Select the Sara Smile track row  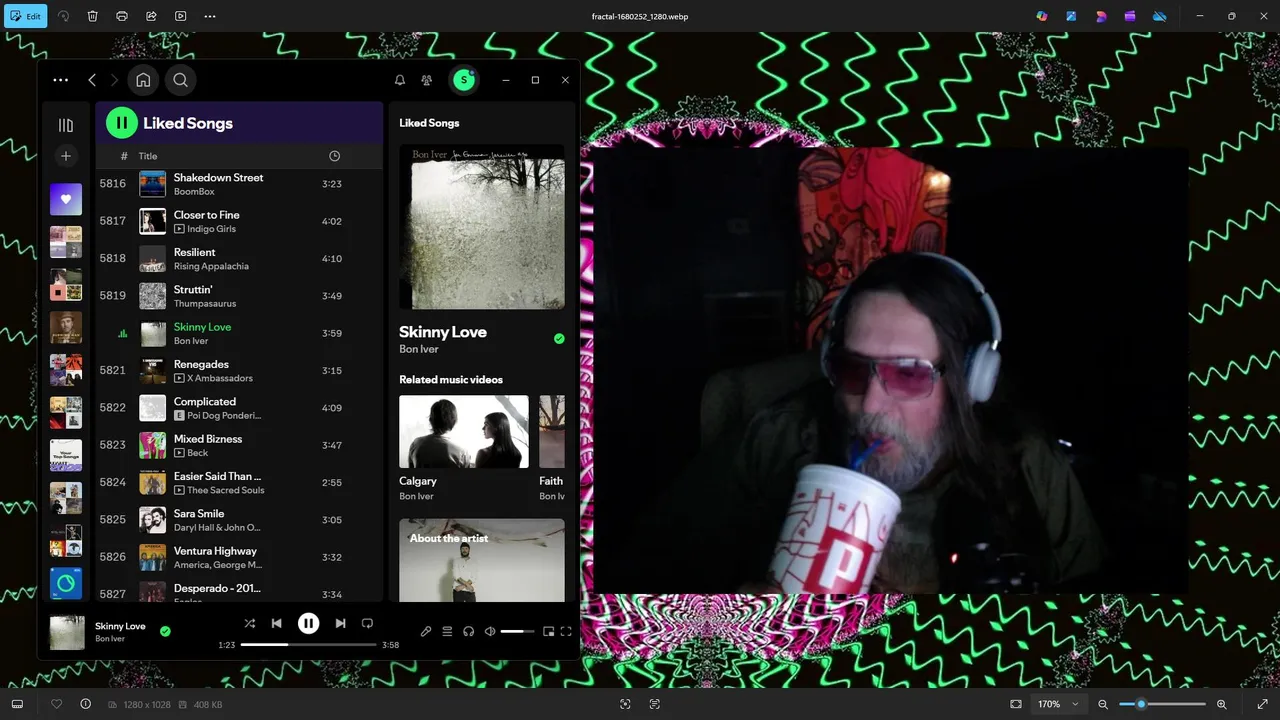[x=239, y=519]
